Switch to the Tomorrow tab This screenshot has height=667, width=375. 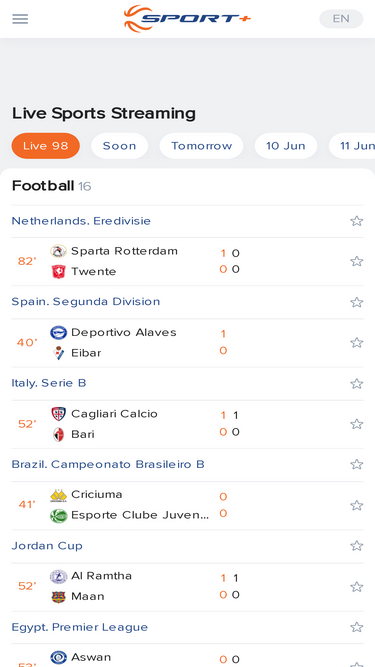[202, 146]
